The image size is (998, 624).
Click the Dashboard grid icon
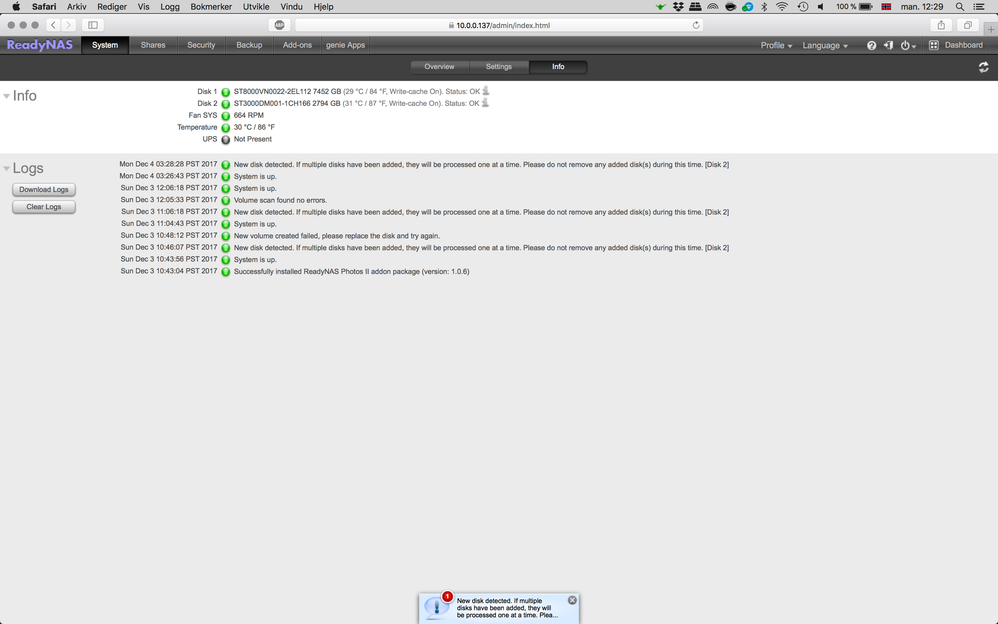(934, 45)
